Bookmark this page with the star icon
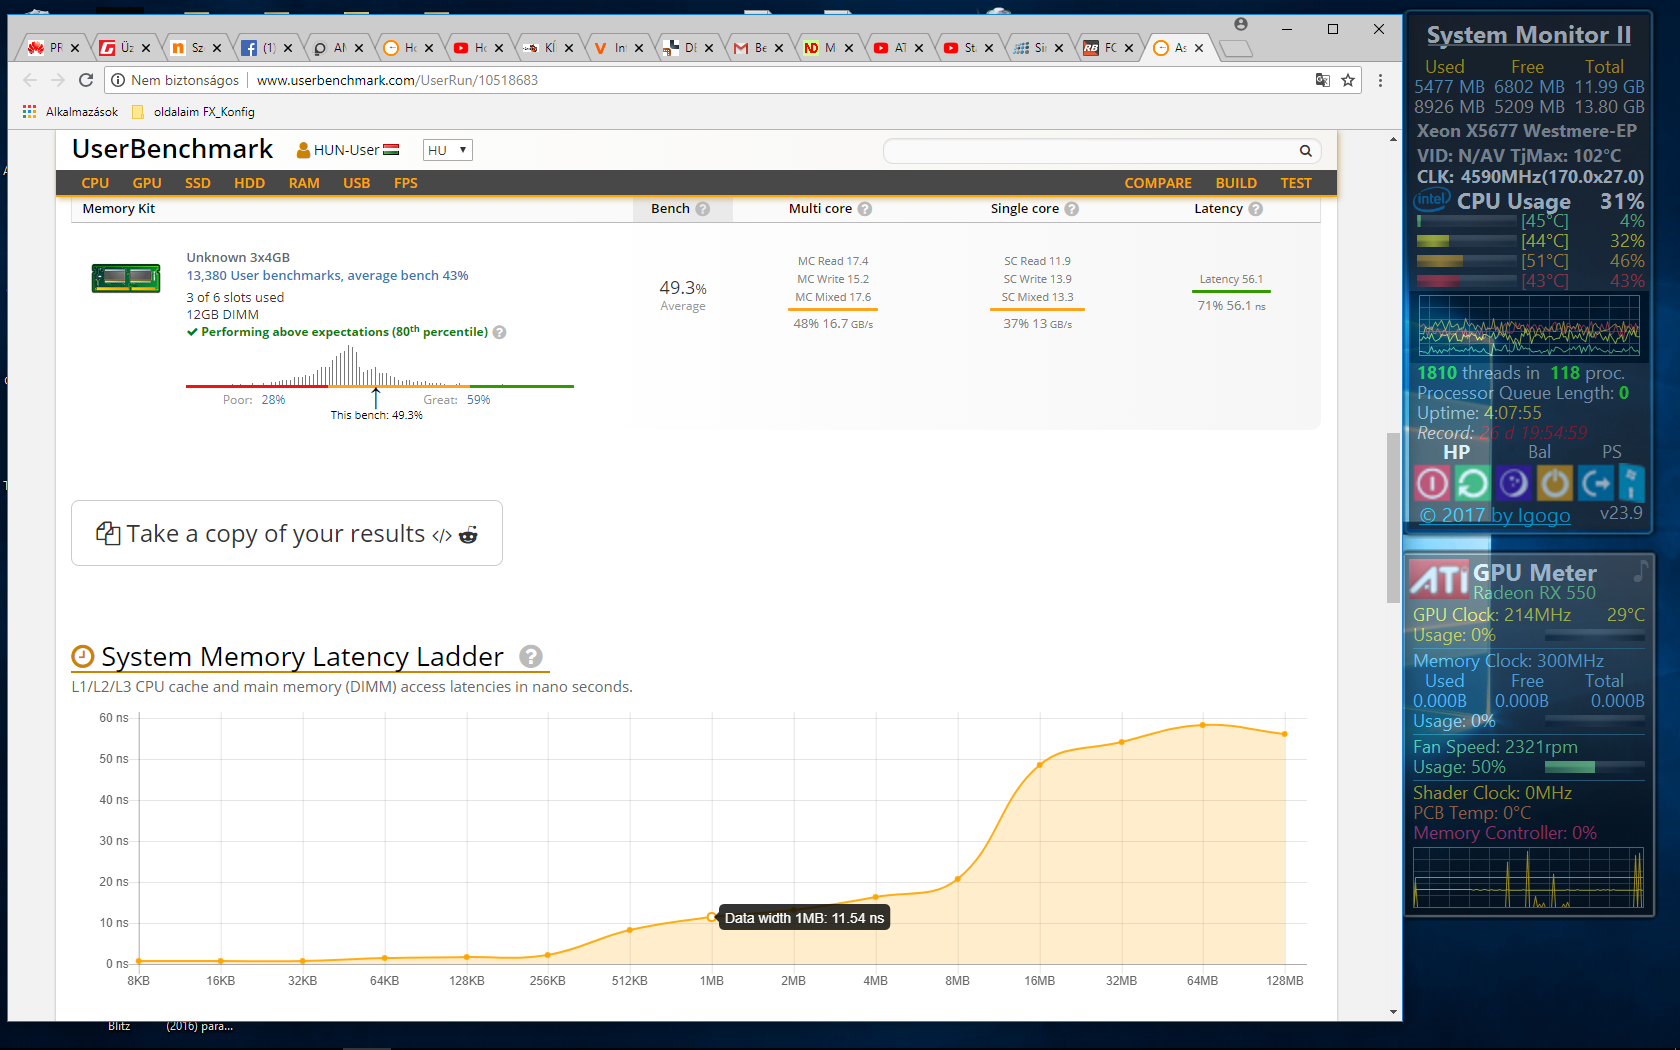 click(x=1348, y=80)
